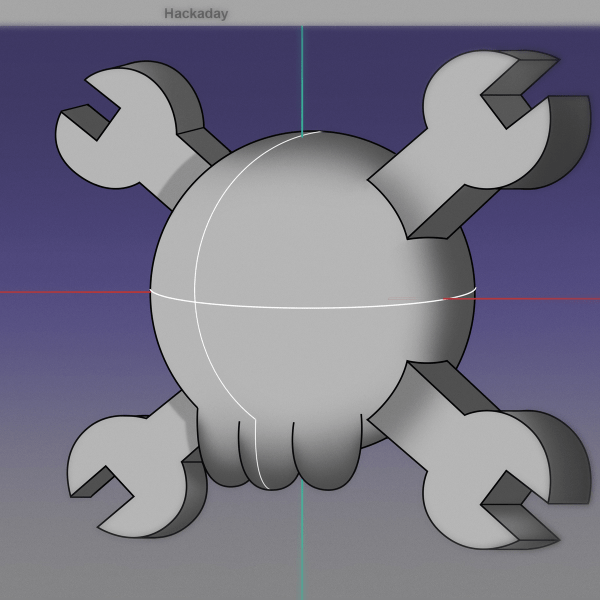The width and height of the screenshot is (600, 600).
Task: Click the cyan vertical axis above the sphere
Action: click(x=301, y=80)
